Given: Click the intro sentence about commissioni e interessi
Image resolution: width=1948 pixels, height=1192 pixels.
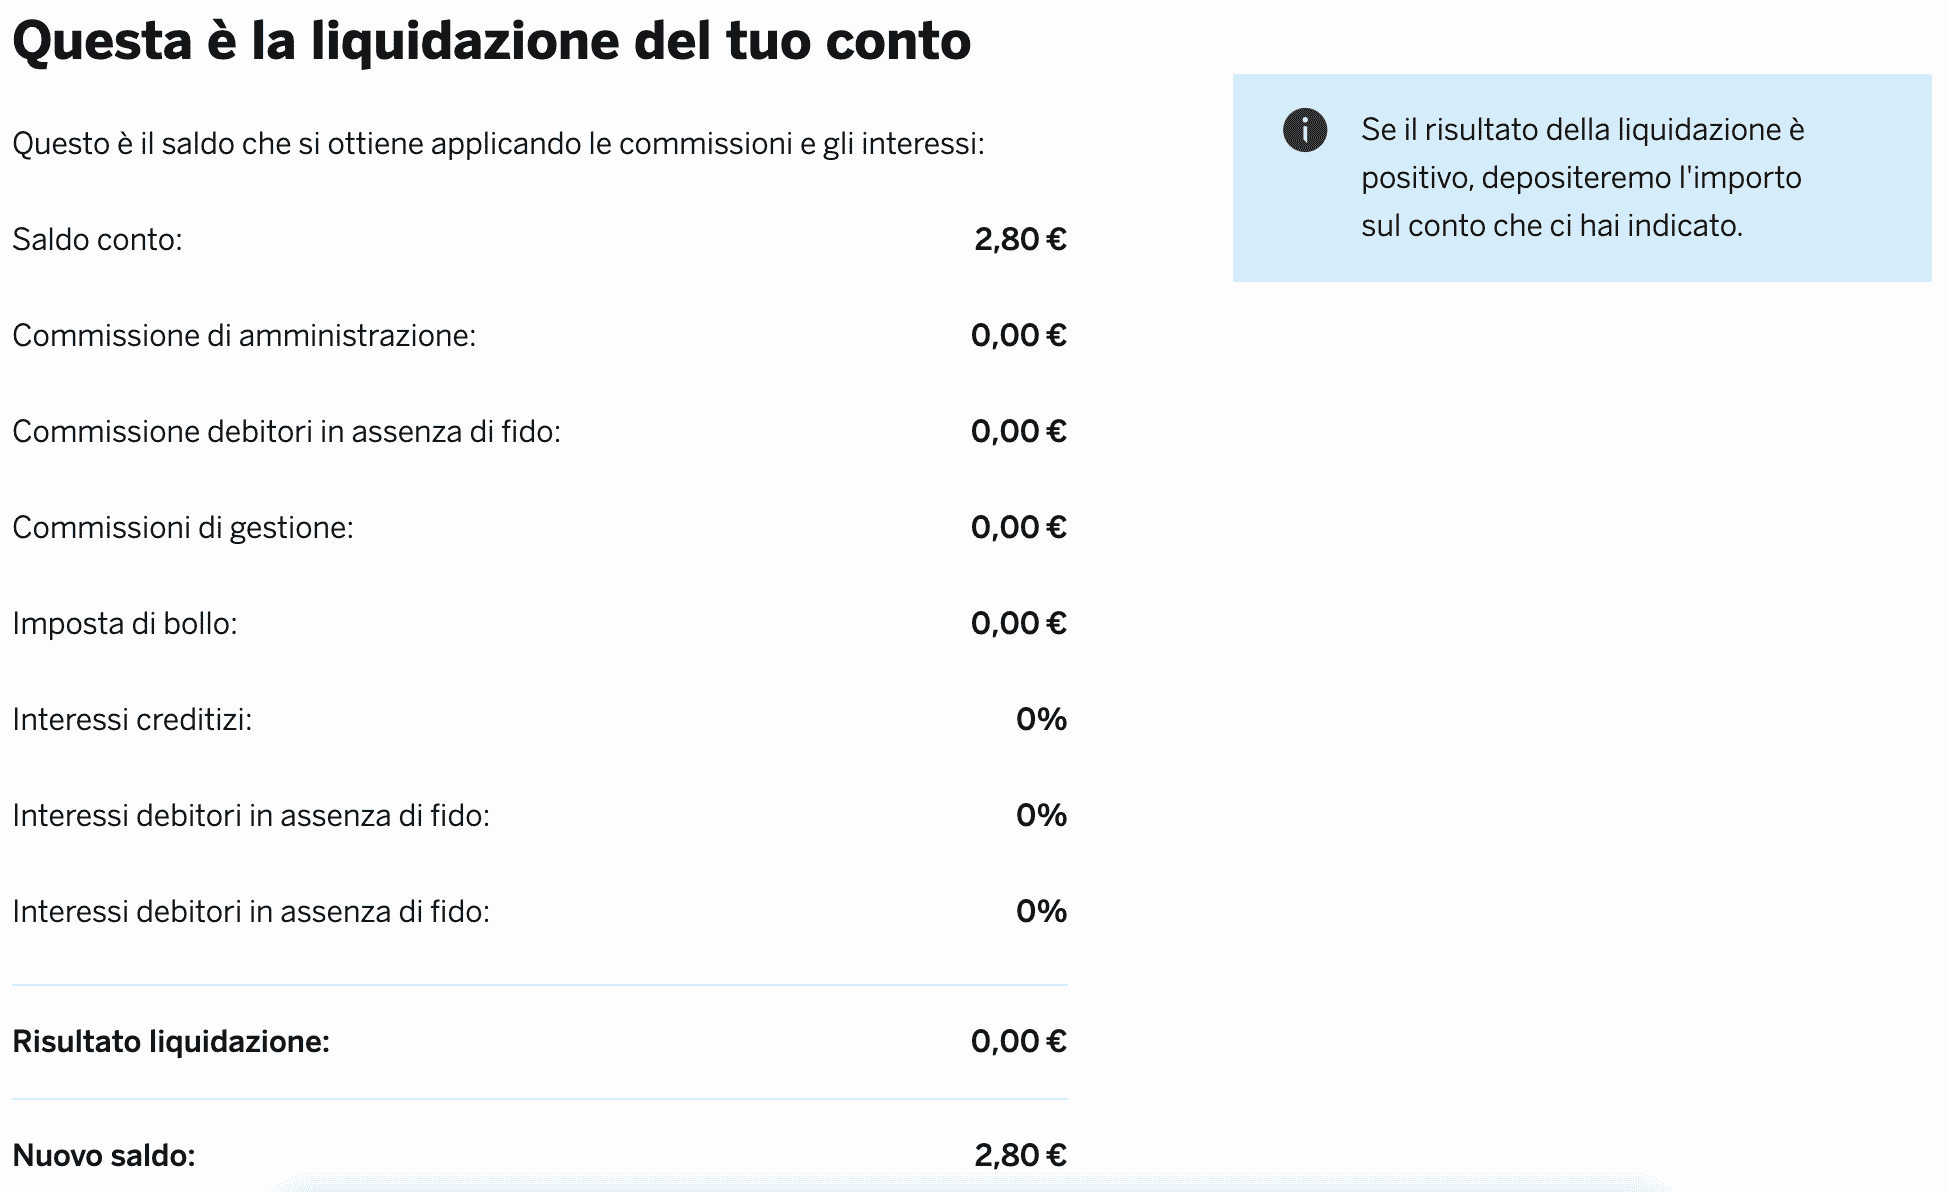Looking at the screenshot, I should tap(498, 145).
